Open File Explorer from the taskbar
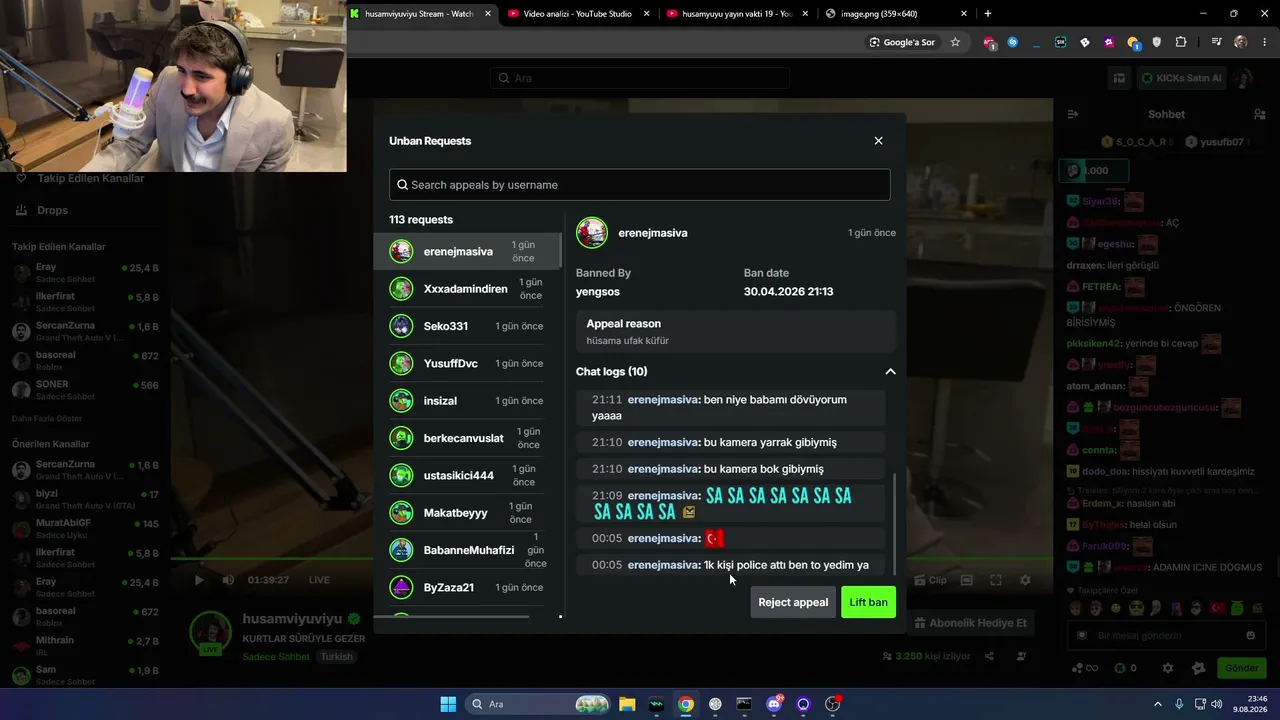The width and height of the screenshot is (1280, 720). tap(627, 704)
